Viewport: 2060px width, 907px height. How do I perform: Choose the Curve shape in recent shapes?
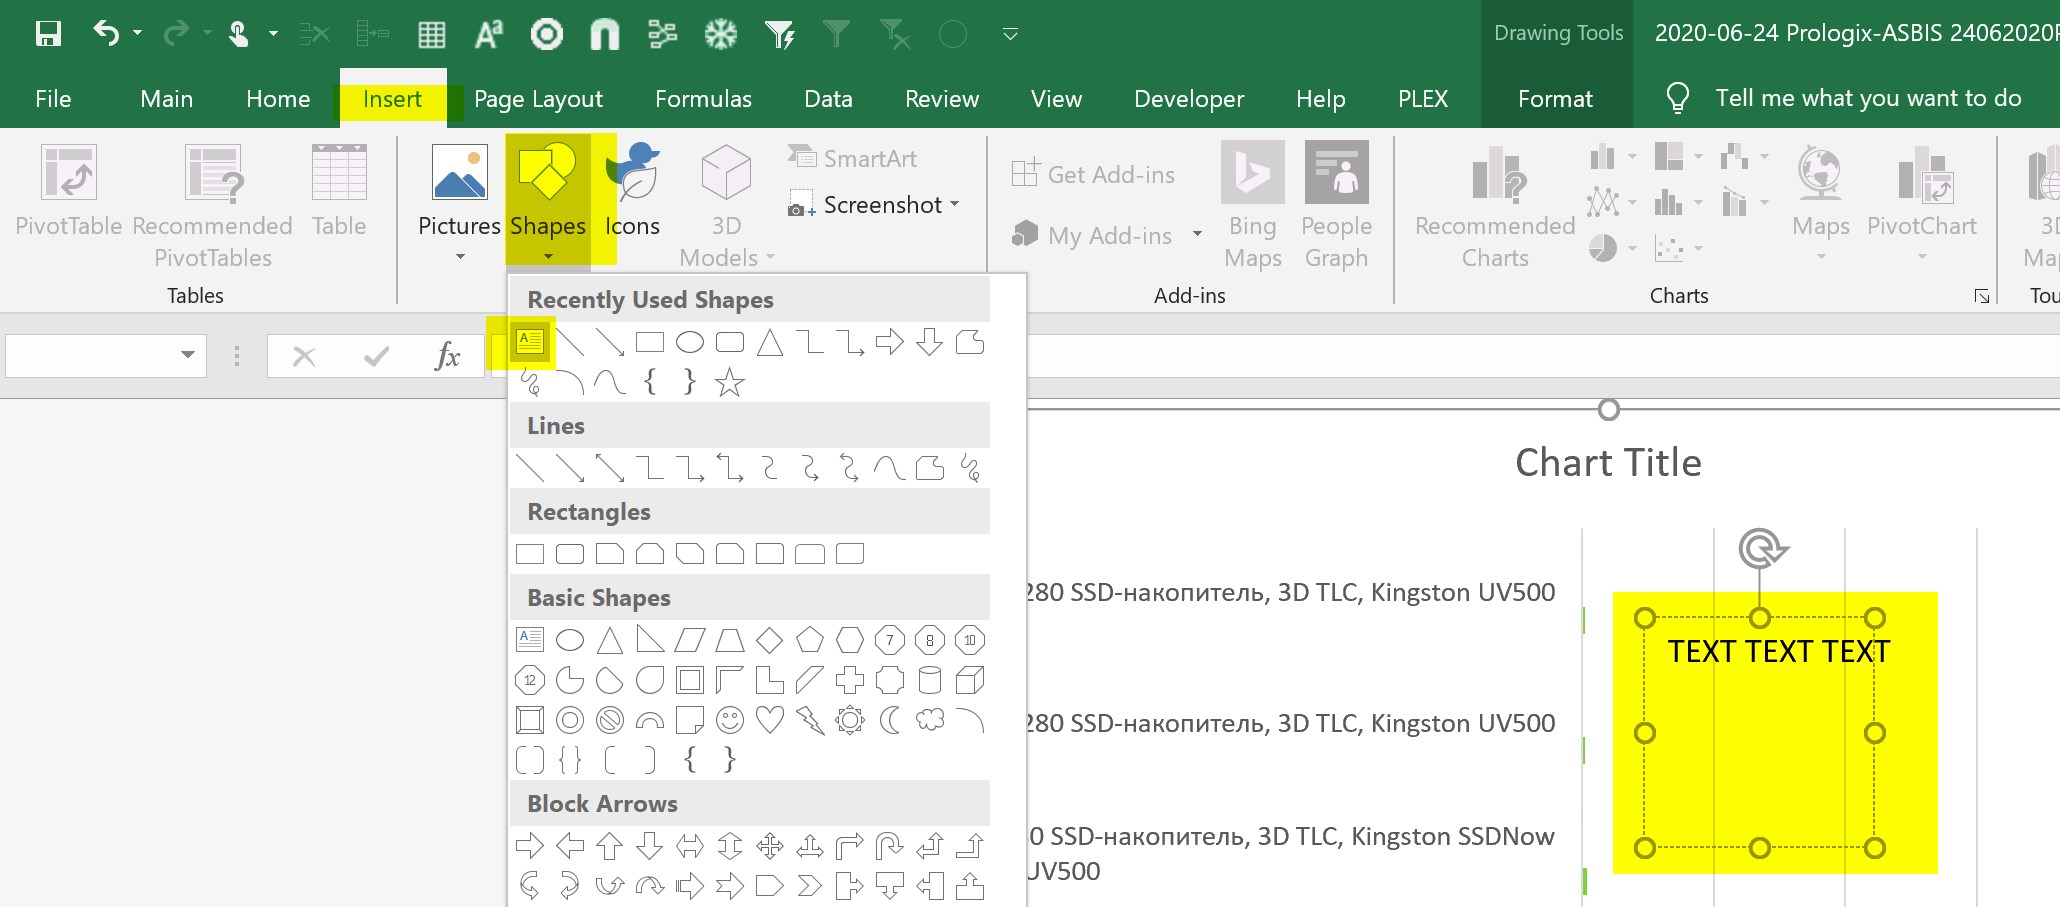[x=610, y=382]
